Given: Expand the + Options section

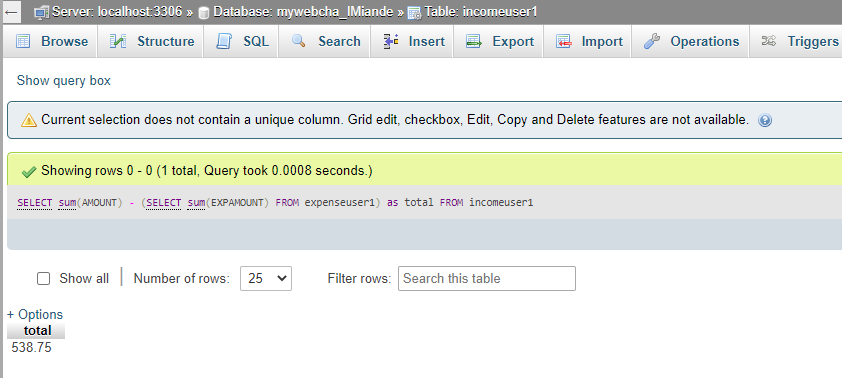Looking at the screenshot, I should 35,314.
